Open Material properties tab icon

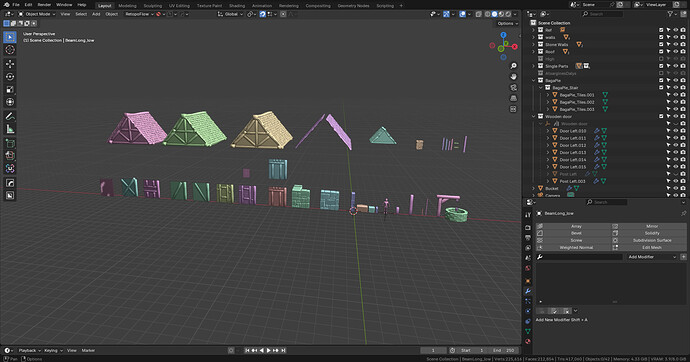528,341
